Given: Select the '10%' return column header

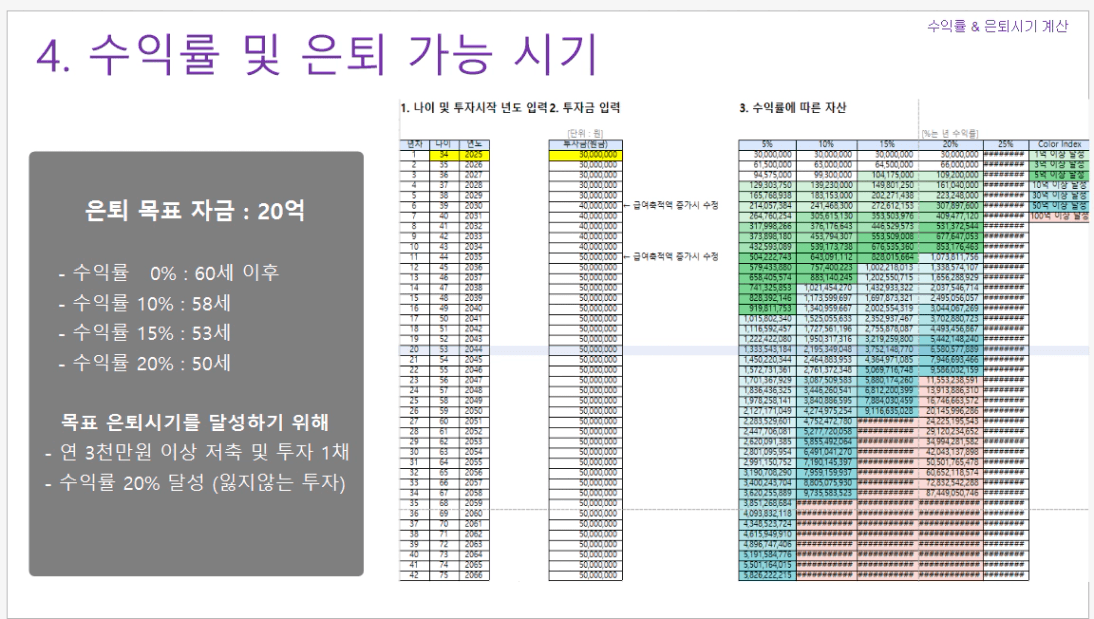Looking at the screenshot, I should [x=826, y=144].
